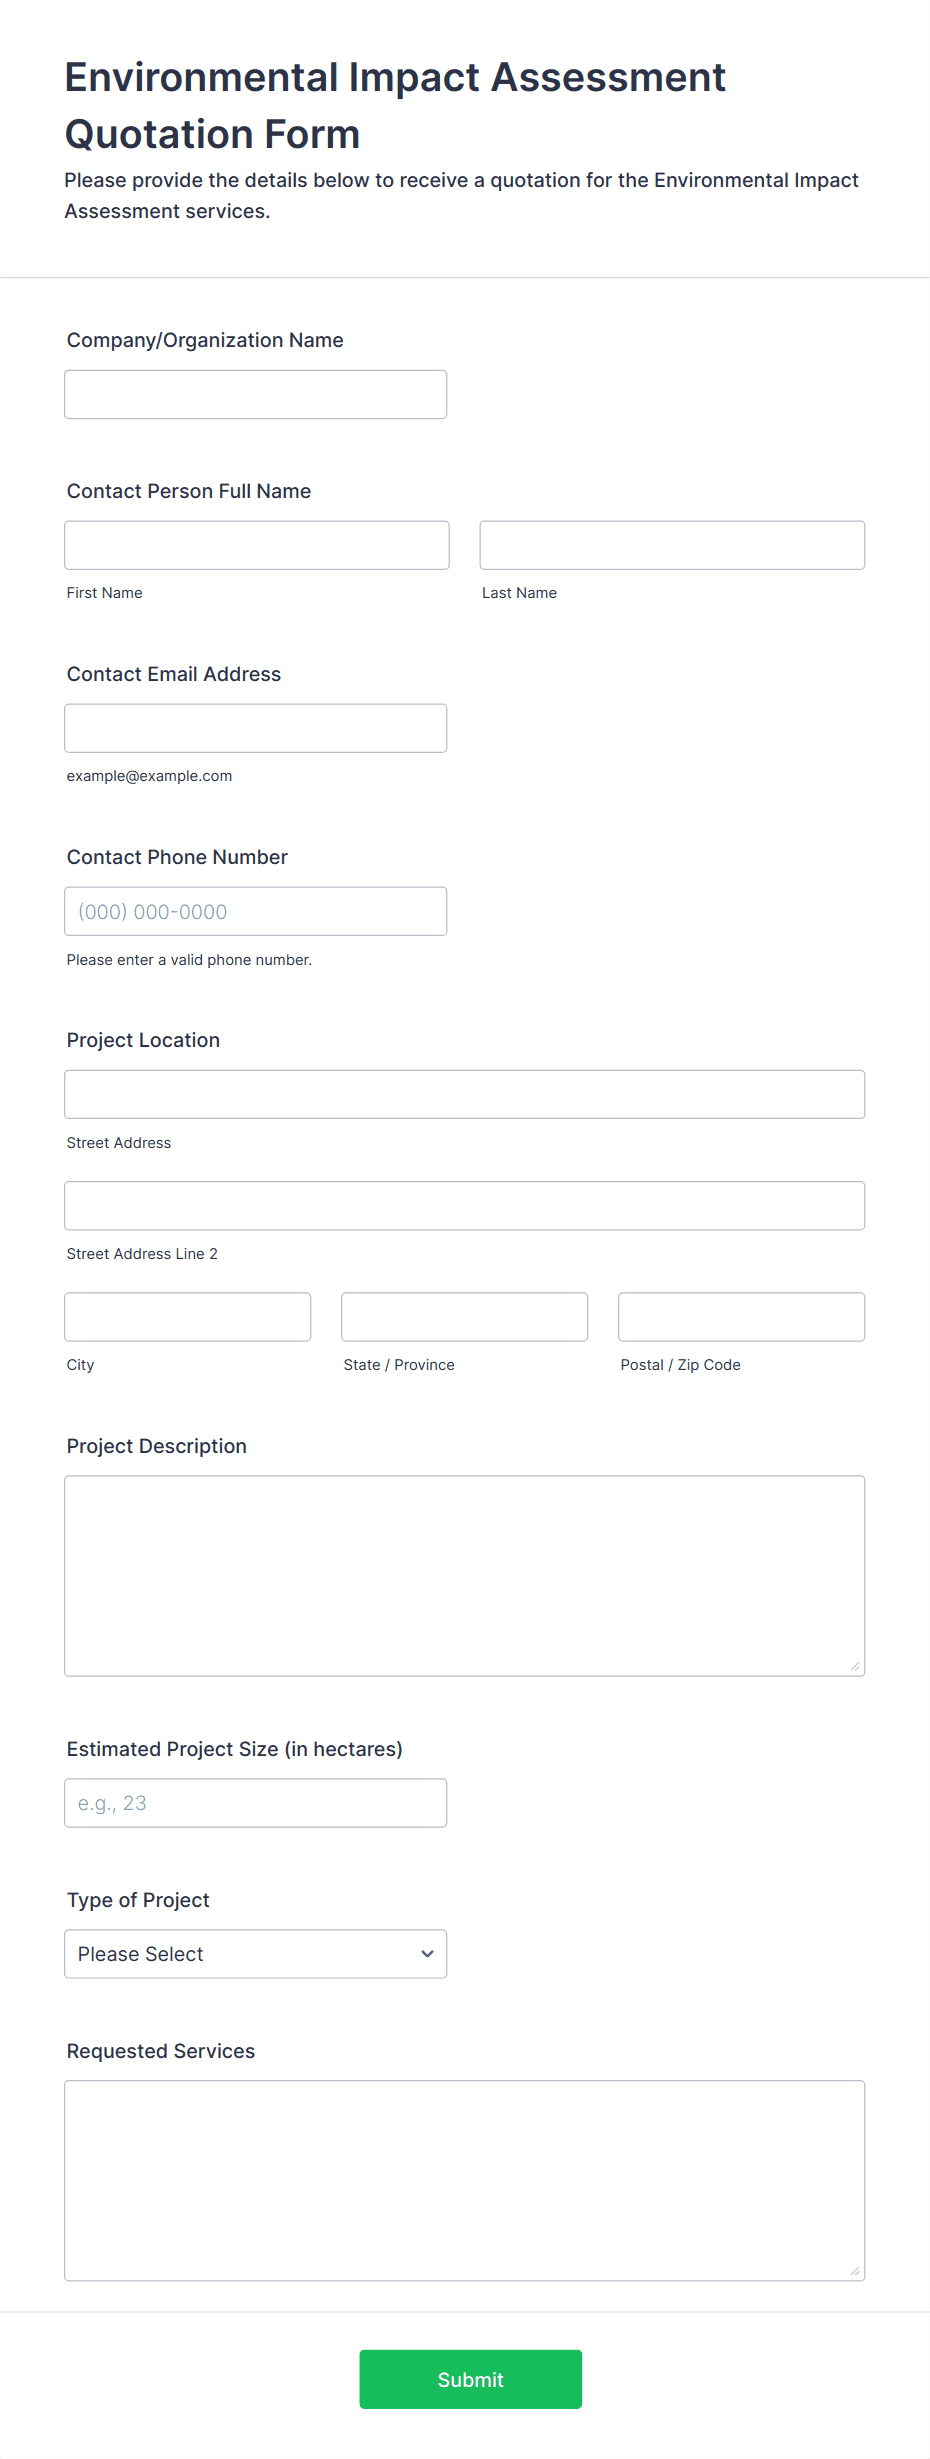Viewport: 930px width, 2459px height.
Task: Click the Type of Project chevron arrow
Action: pyautogui.click(x=428, y=1954)
